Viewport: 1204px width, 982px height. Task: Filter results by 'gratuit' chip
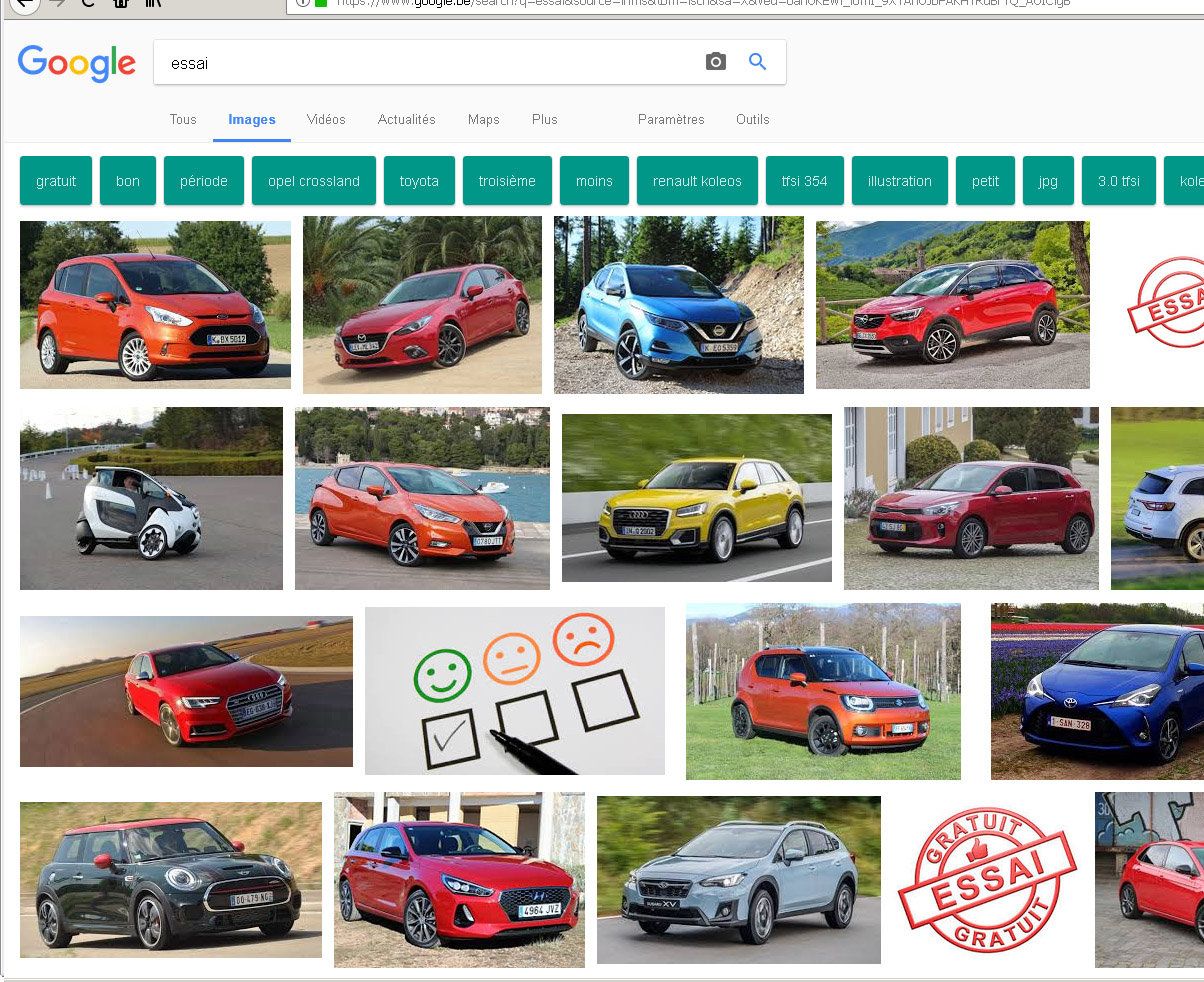(56, 181)
